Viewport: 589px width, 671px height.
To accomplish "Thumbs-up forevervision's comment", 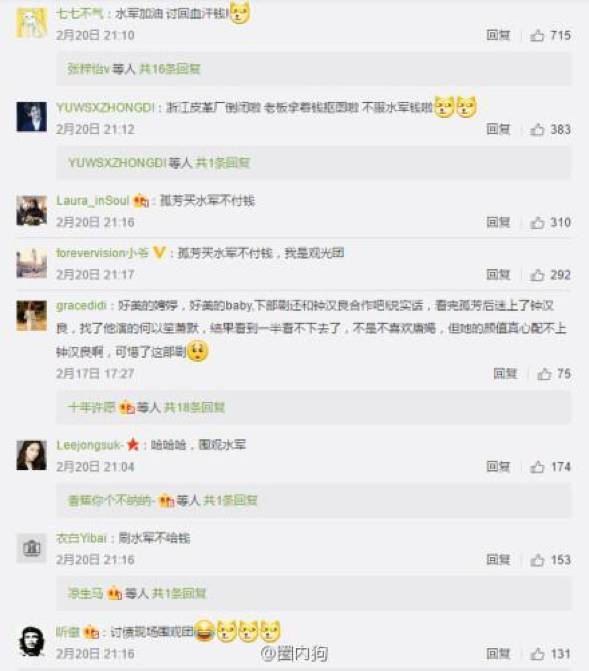I will (x=537, y=275).
